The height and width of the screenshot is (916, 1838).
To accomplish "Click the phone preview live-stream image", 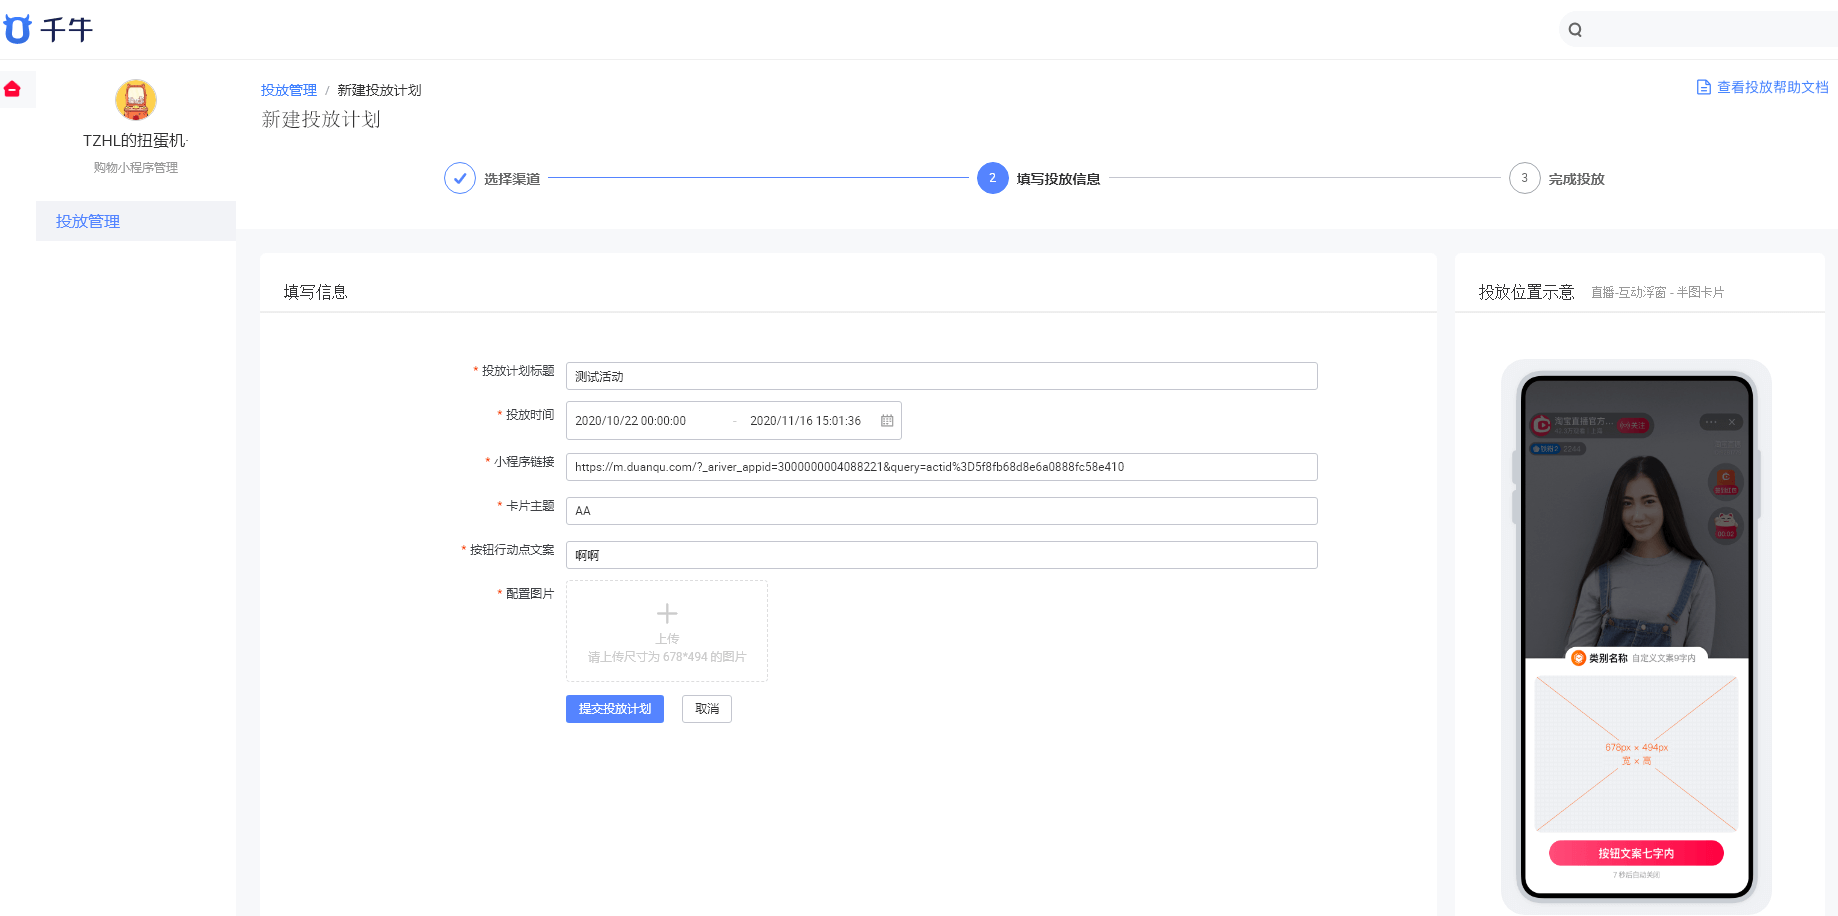I will (1636, 518).
